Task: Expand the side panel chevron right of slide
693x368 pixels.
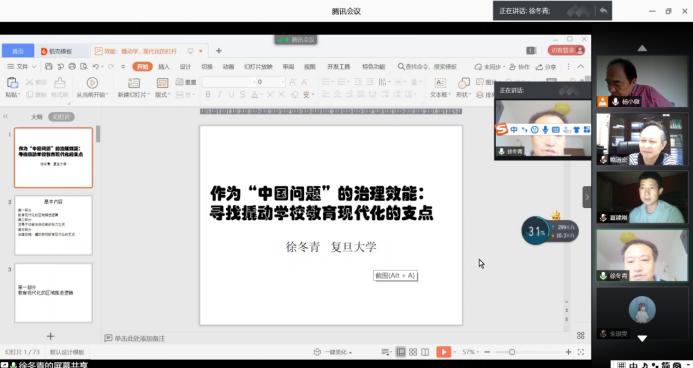Action: [586, 197]
